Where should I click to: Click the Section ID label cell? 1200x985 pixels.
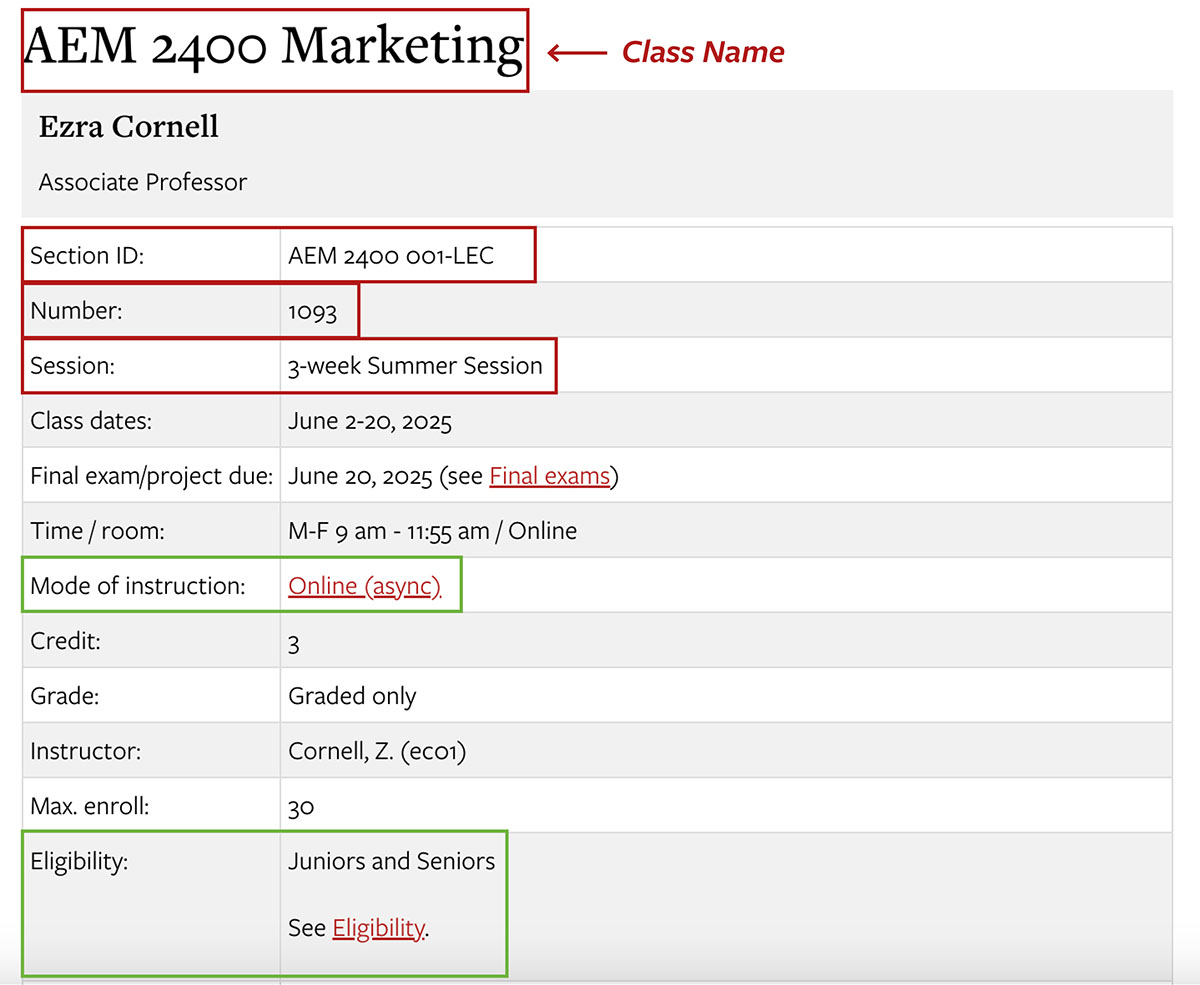coord(87,256)
